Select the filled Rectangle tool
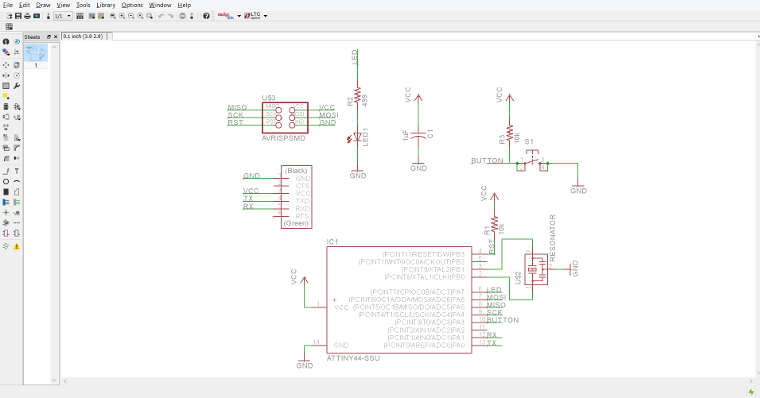Image resolution: width=760 pixels, height=398 pixels. [x=6, y=192]
